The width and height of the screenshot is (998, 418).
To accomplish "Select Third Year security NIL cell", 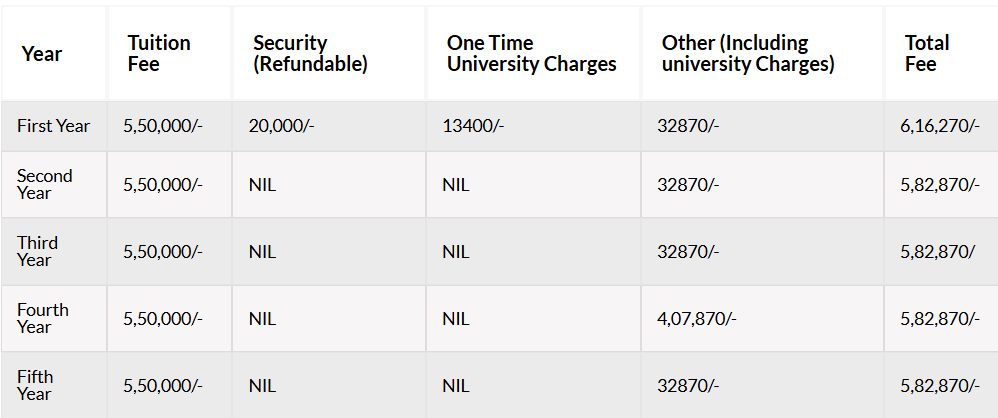I will coord(262,252).
